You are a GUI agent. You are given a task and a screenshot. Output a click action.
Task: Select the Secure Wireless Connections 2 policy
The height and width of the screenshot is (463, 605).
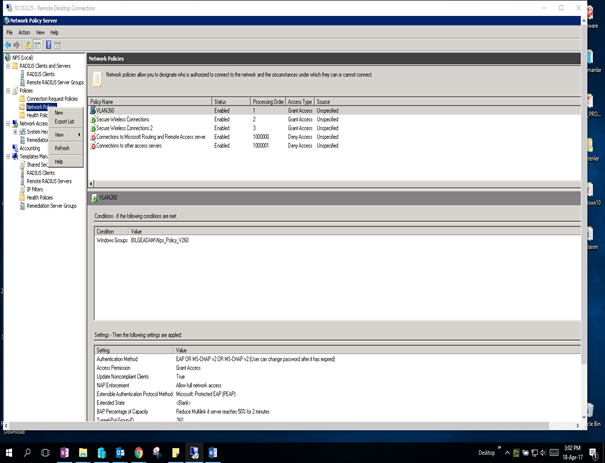pos(334,128)
